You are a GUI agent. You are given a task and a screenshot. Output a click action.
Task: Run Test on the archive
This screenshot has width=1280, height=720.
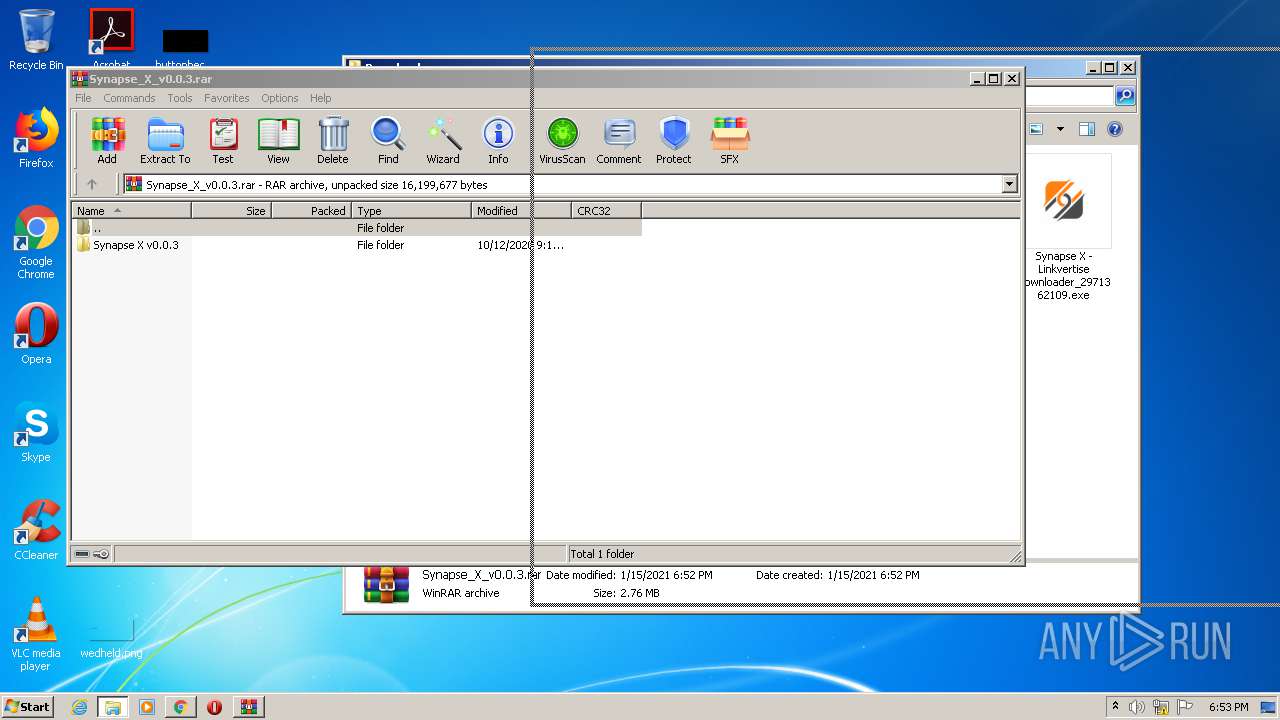tap(222, 141)
